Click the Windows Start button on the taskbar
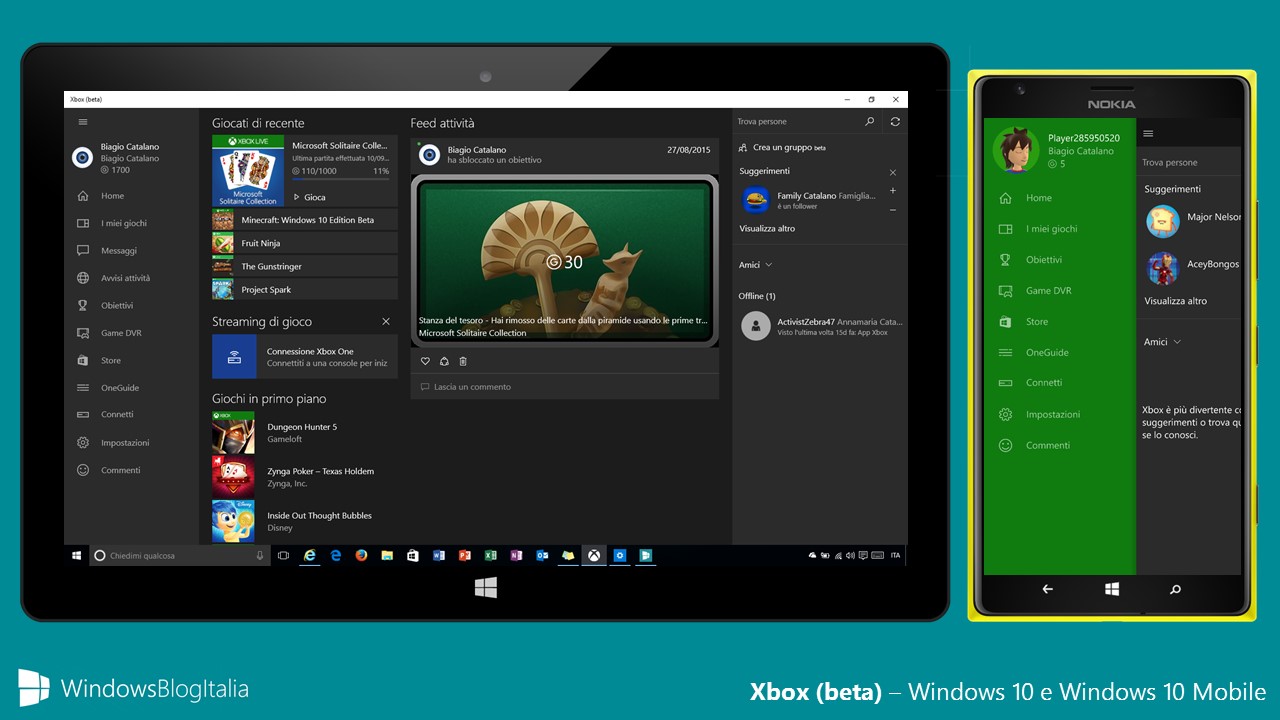 coord(76,555)
